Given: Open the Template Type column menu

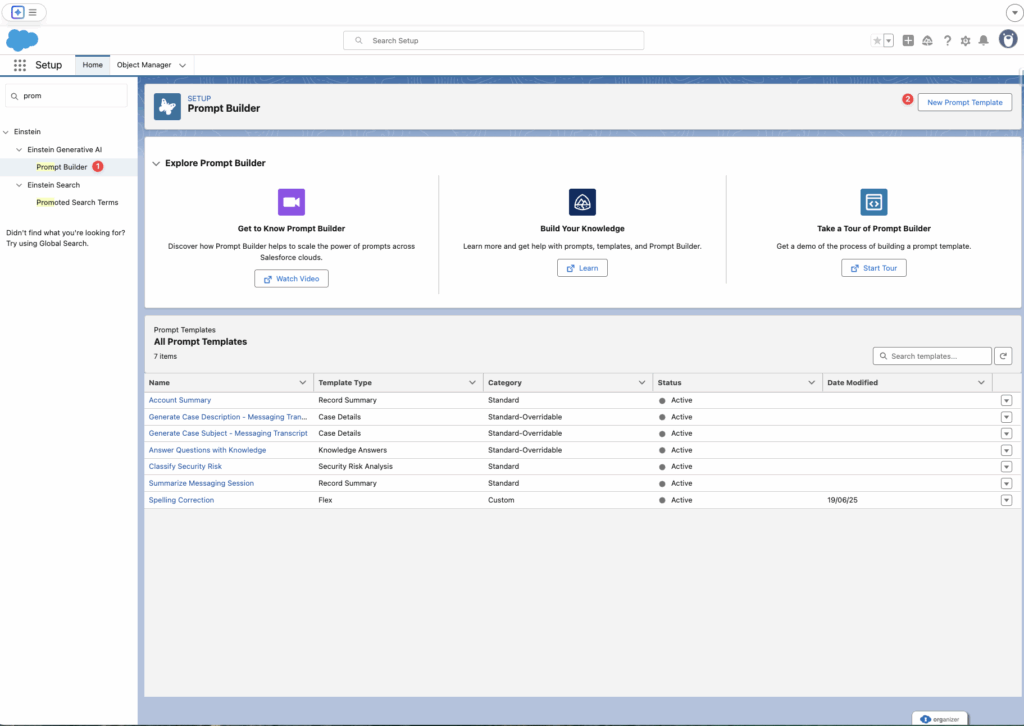Looking at the screenshot, I should coord(472,383).
